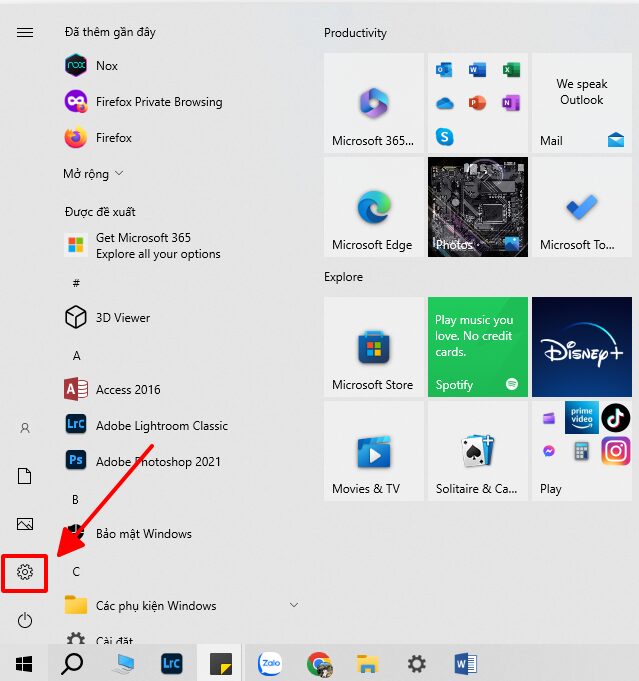Open Adobe Photoshop 2021
639x681 pixels.
coord(158,462)
